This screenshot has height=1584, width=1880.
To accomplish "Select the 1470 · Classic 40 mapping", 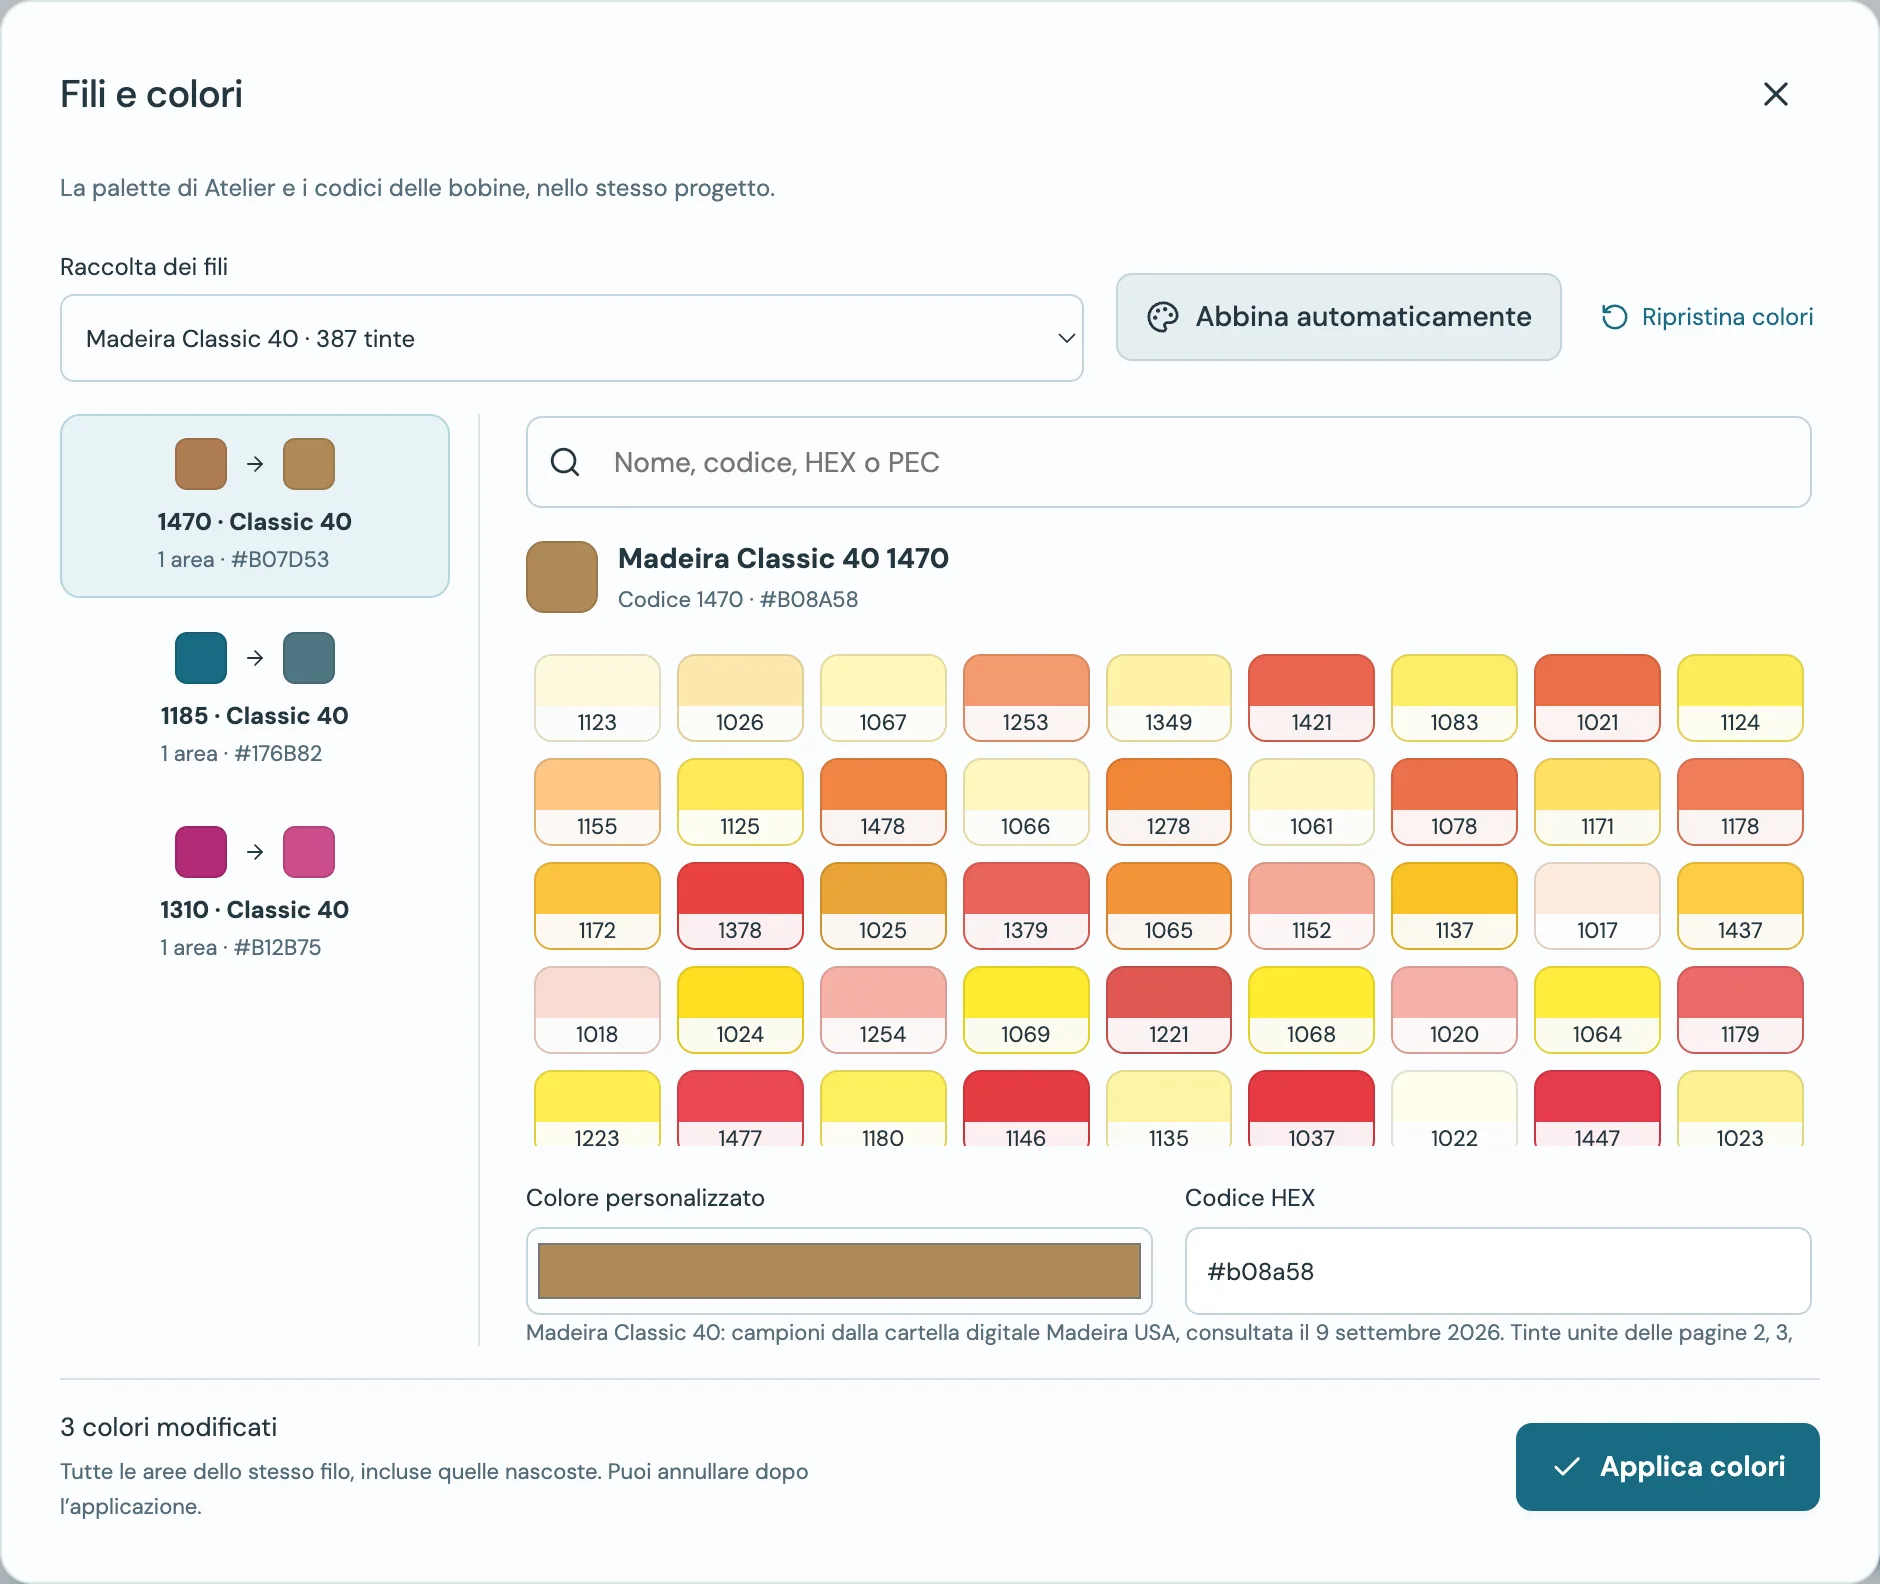I will click(255, 506).
